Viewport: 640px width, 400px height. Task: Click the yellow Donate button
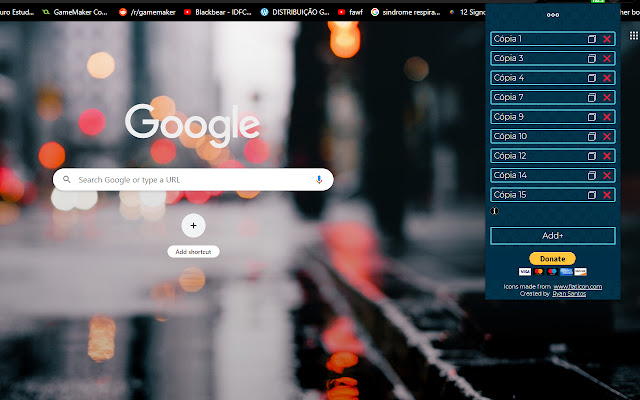tap(552, 258)
